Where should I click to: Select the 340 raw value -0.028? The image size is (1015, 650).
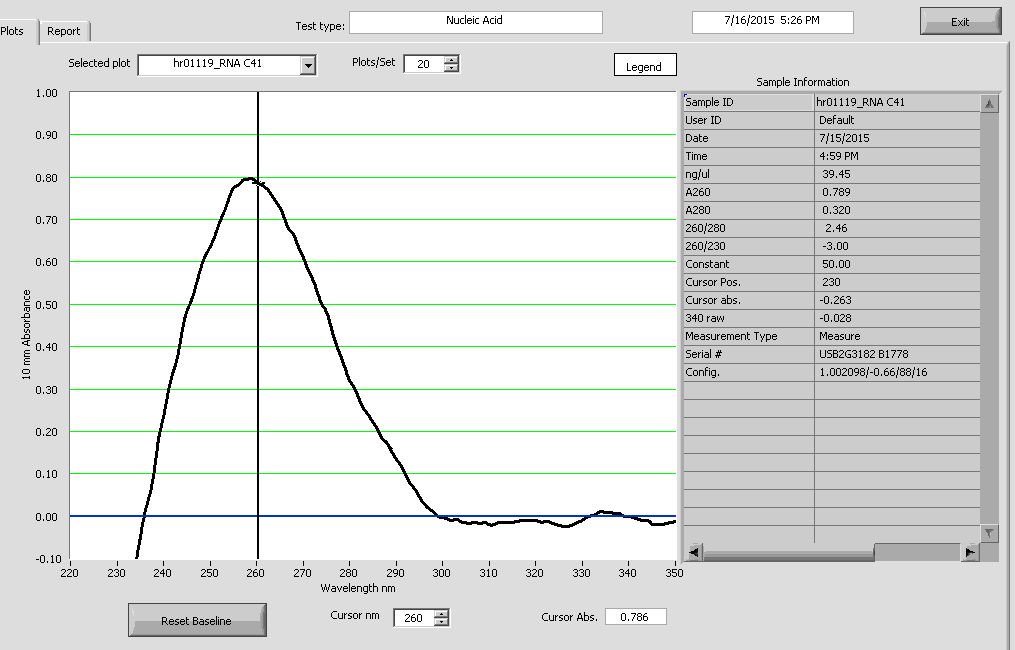897,319
